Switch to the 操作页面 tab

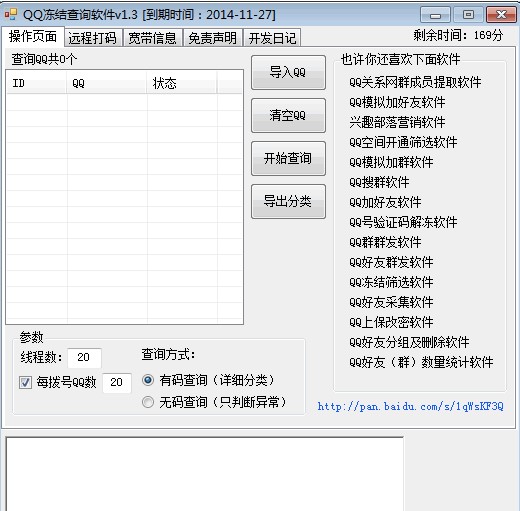coord(33,36)
